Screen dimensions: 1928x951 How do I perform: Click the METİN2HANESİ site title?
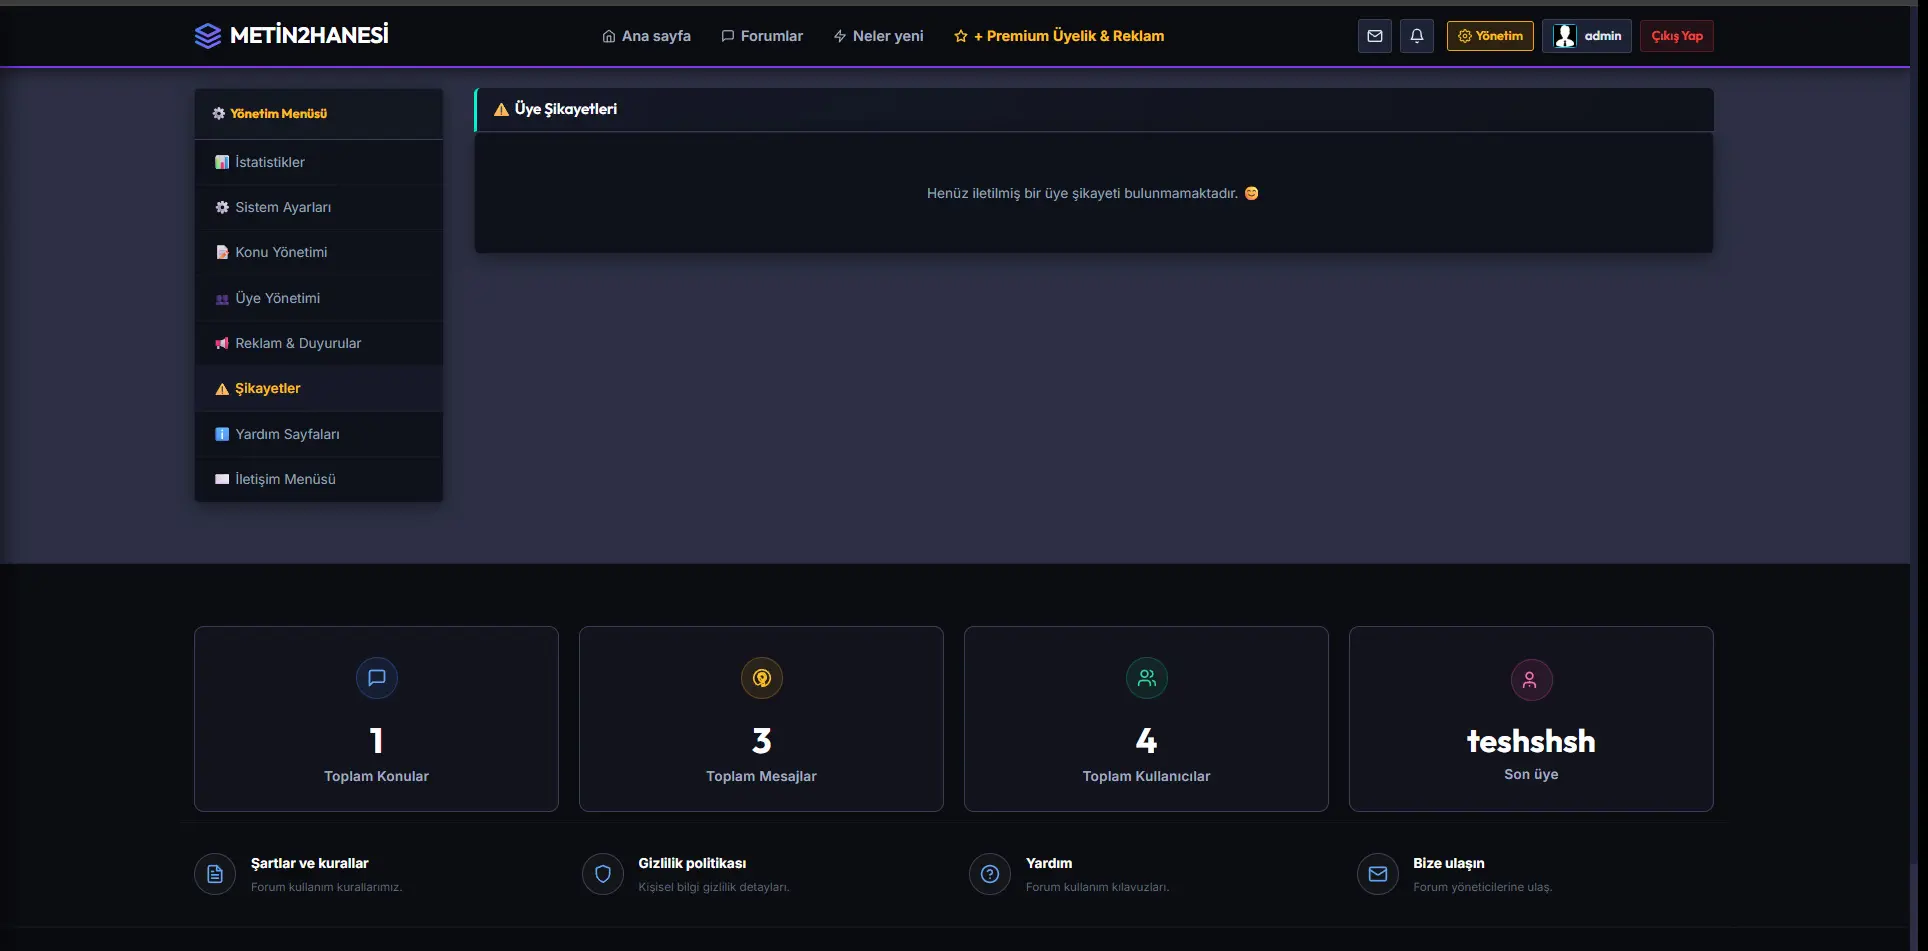(309, 36)
